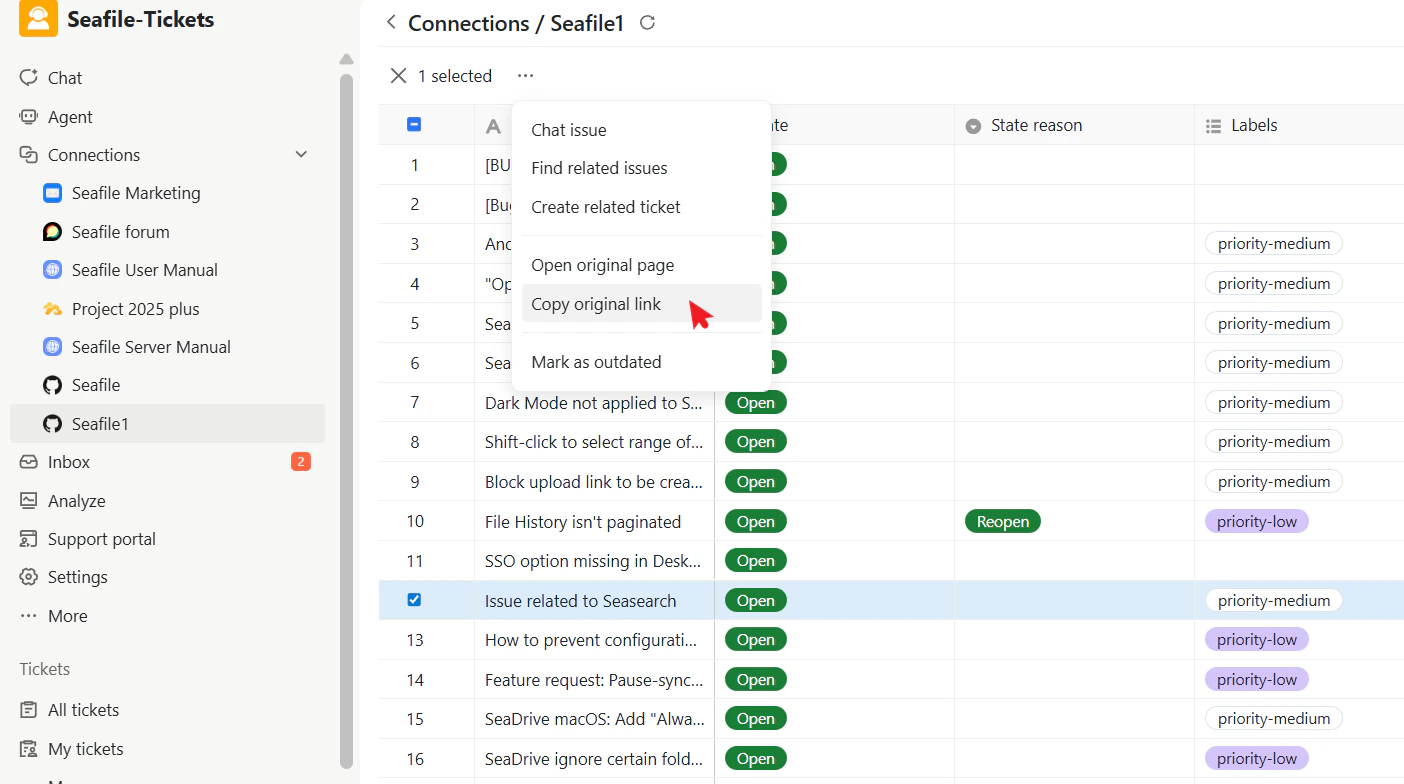Screen dimensions: 1404x784
Task: Click the State reason column header
Action: click(x=1074, y=125)
